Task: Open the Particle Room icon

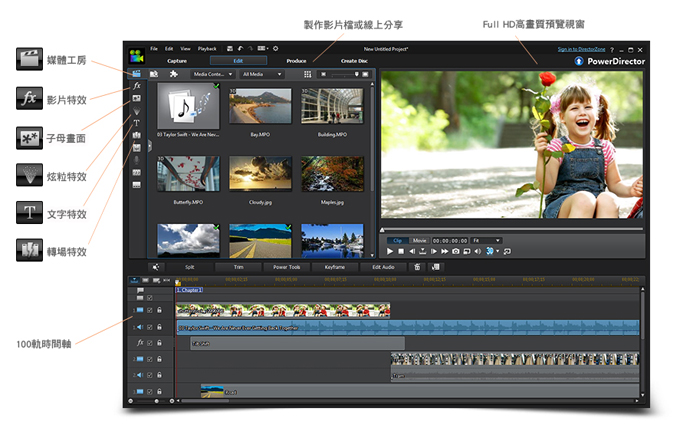Action: click(136, 111)
